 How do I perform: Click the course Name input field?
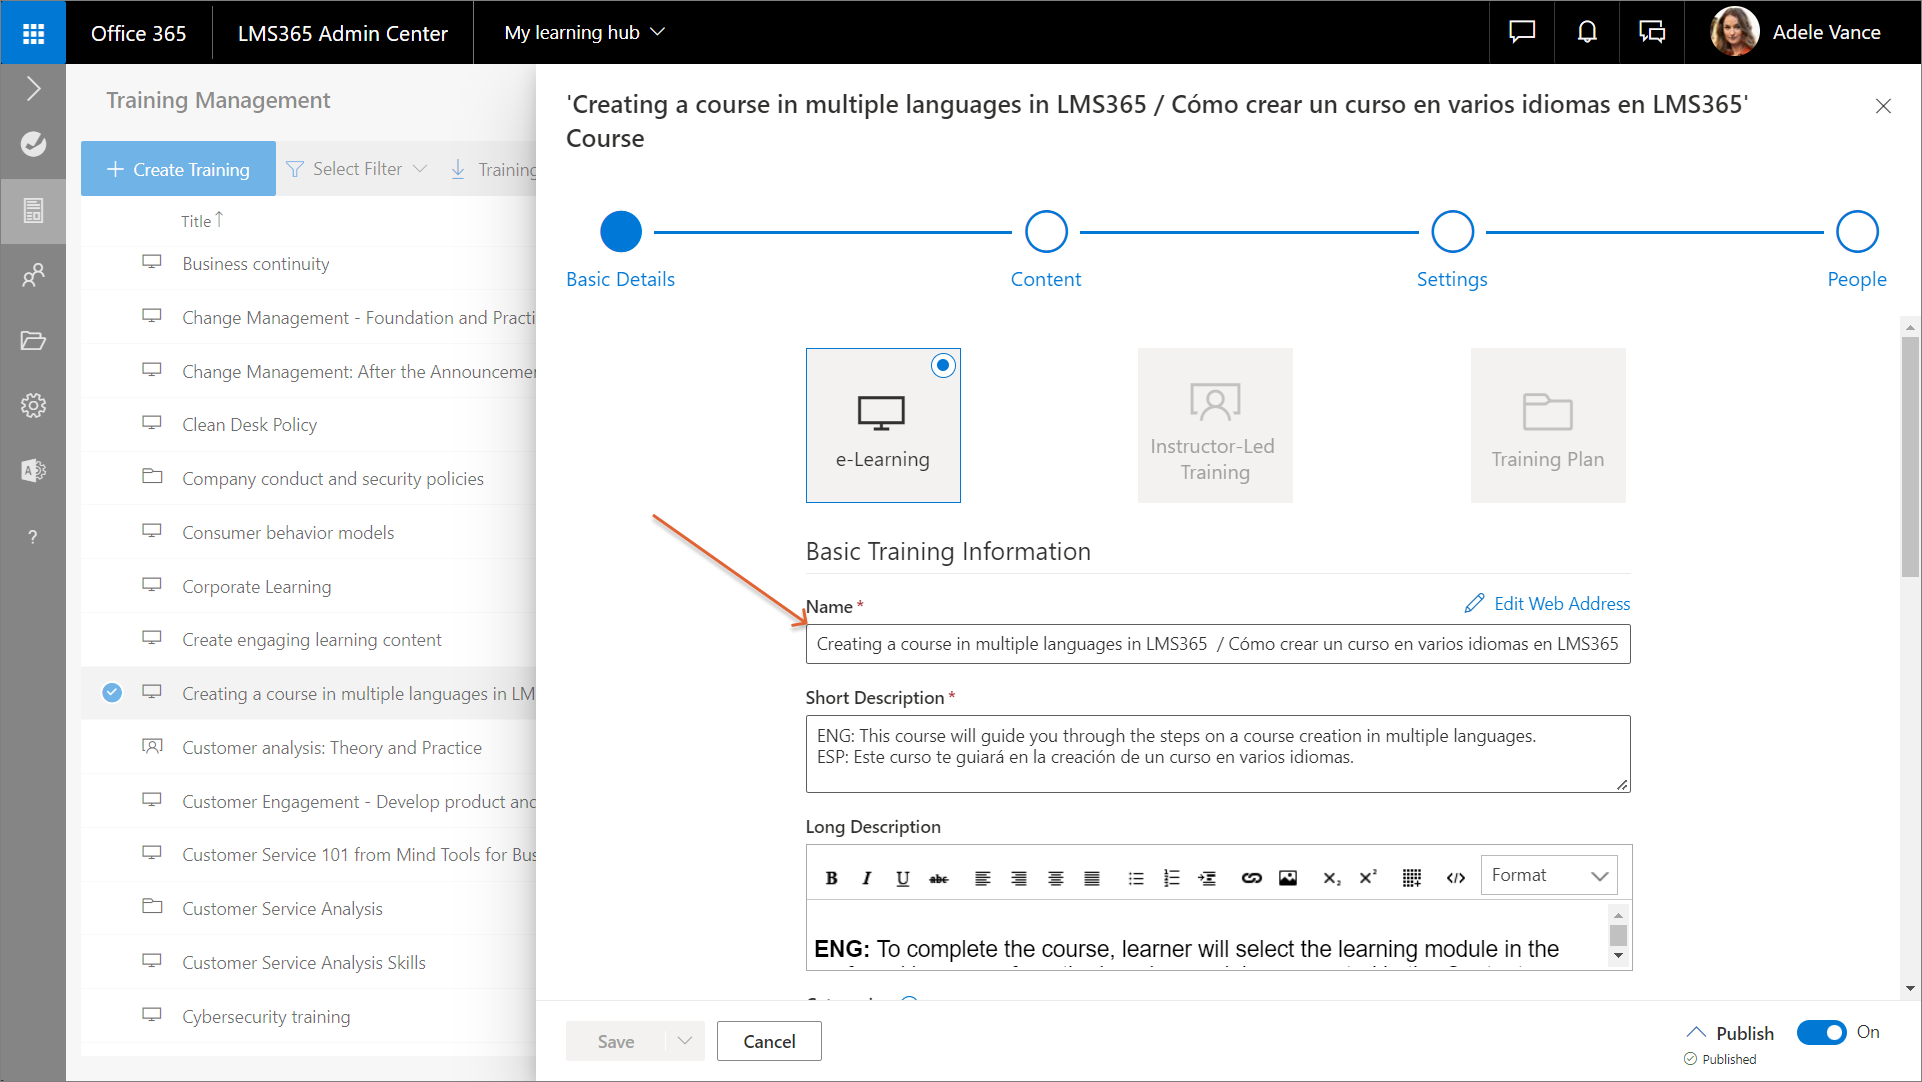click(x=1217, y=644)
